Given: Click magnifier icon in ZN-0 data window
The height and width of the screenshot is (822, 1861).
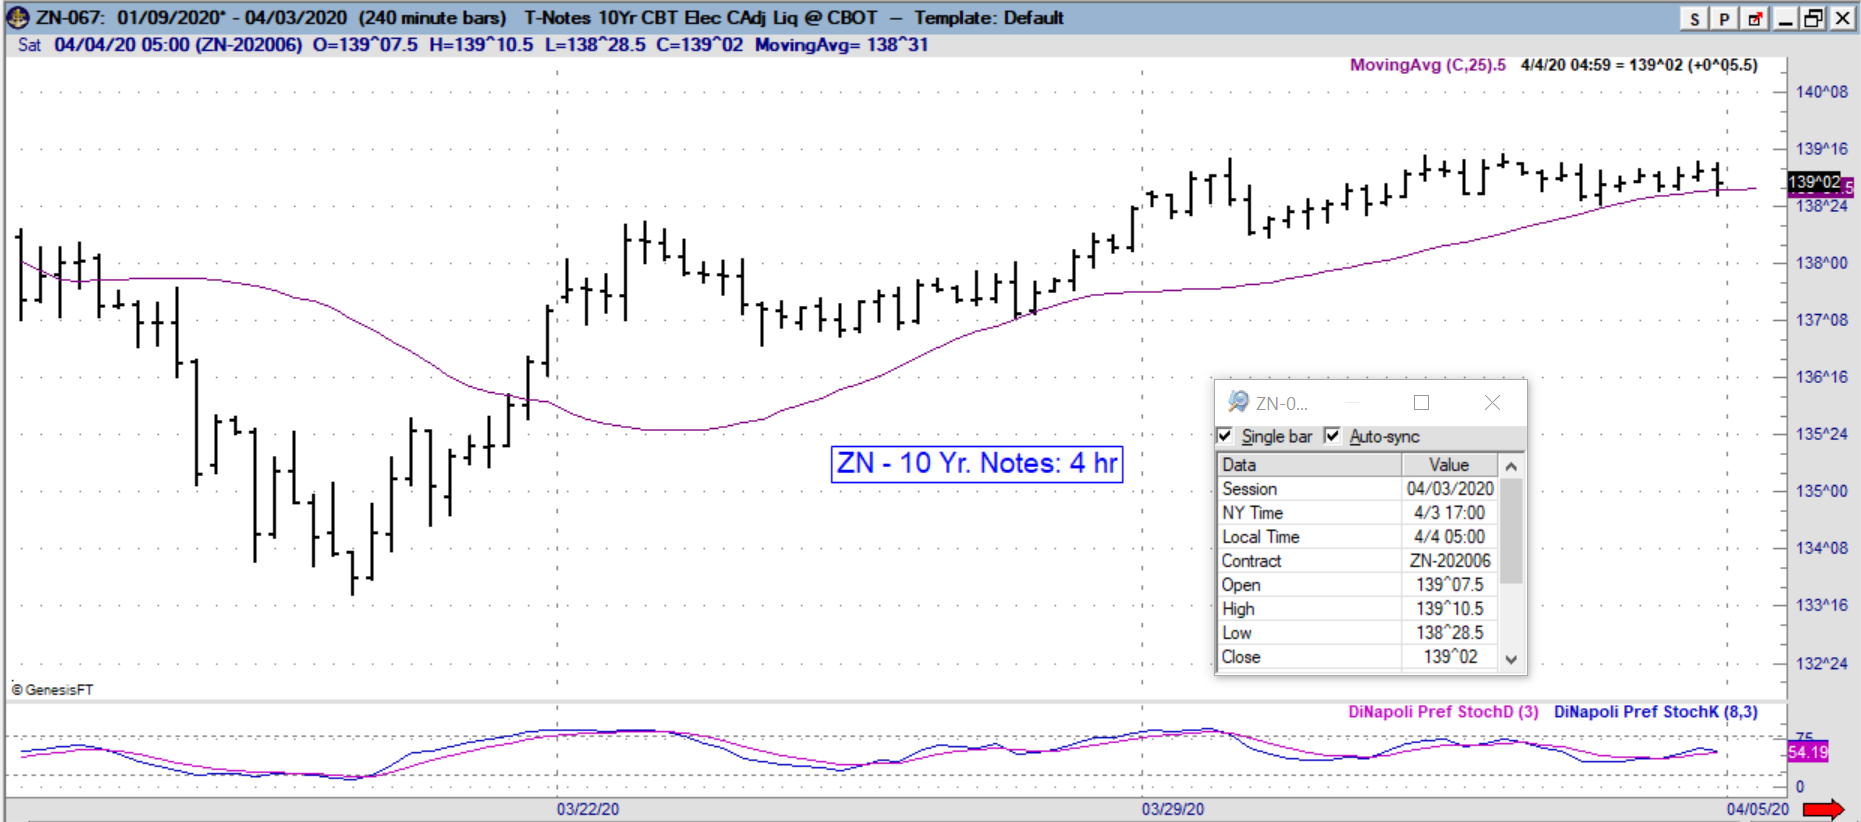Looking at the screenshot, I should click(1238, 402).
